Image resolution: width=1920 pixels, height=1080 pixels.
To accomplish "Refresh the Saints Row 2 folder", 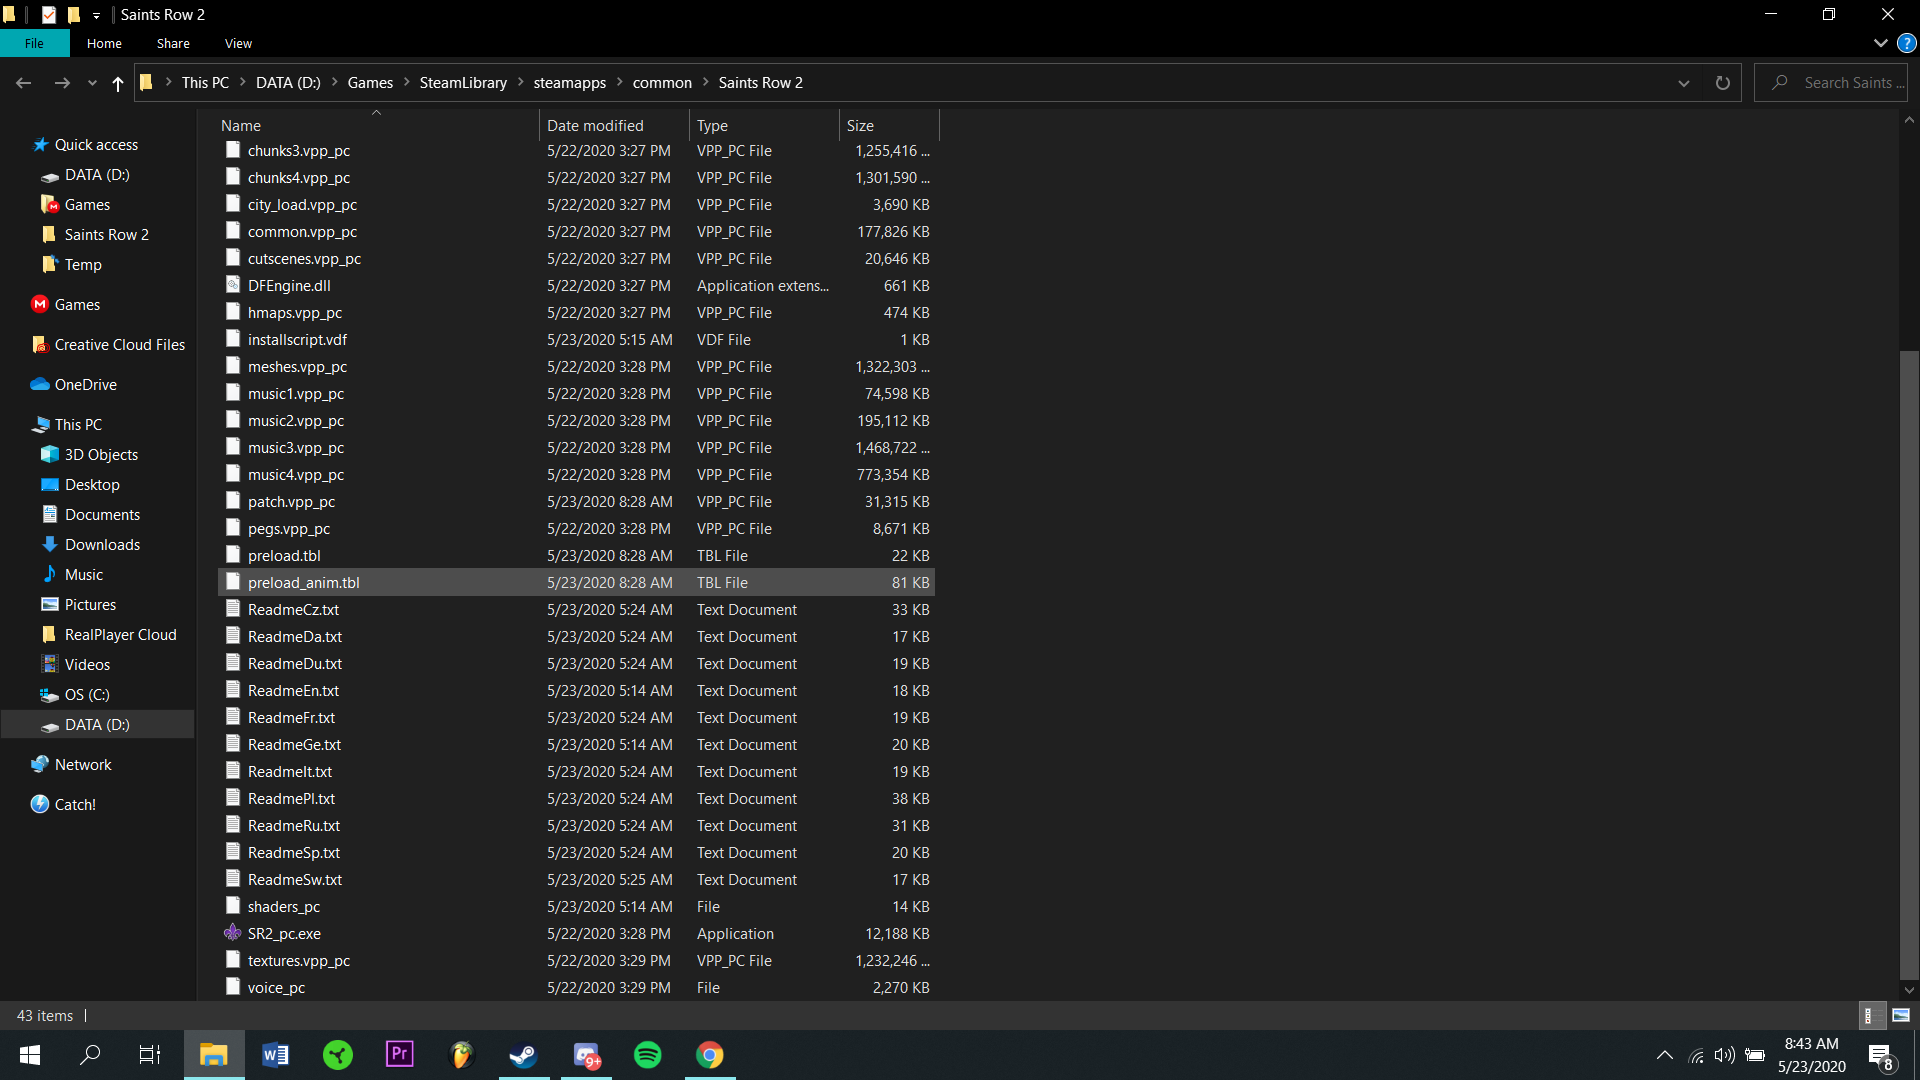I will click(x=1722, y=83).
